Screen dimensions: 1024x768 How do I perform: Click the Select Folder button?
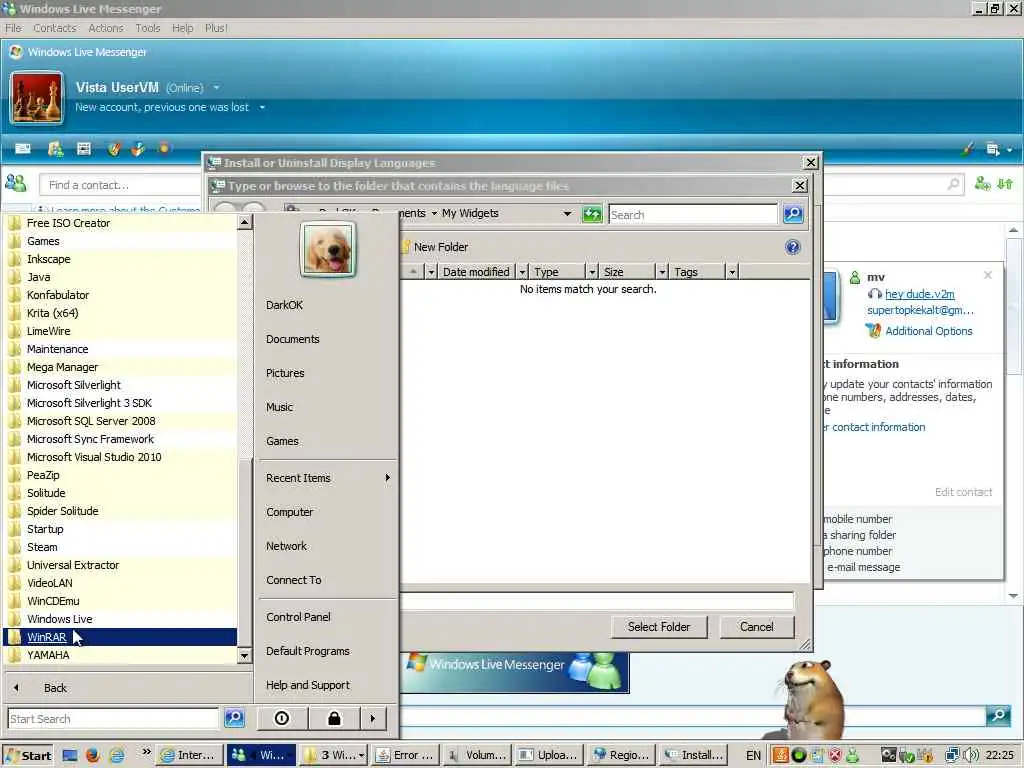tap(659, 627)
